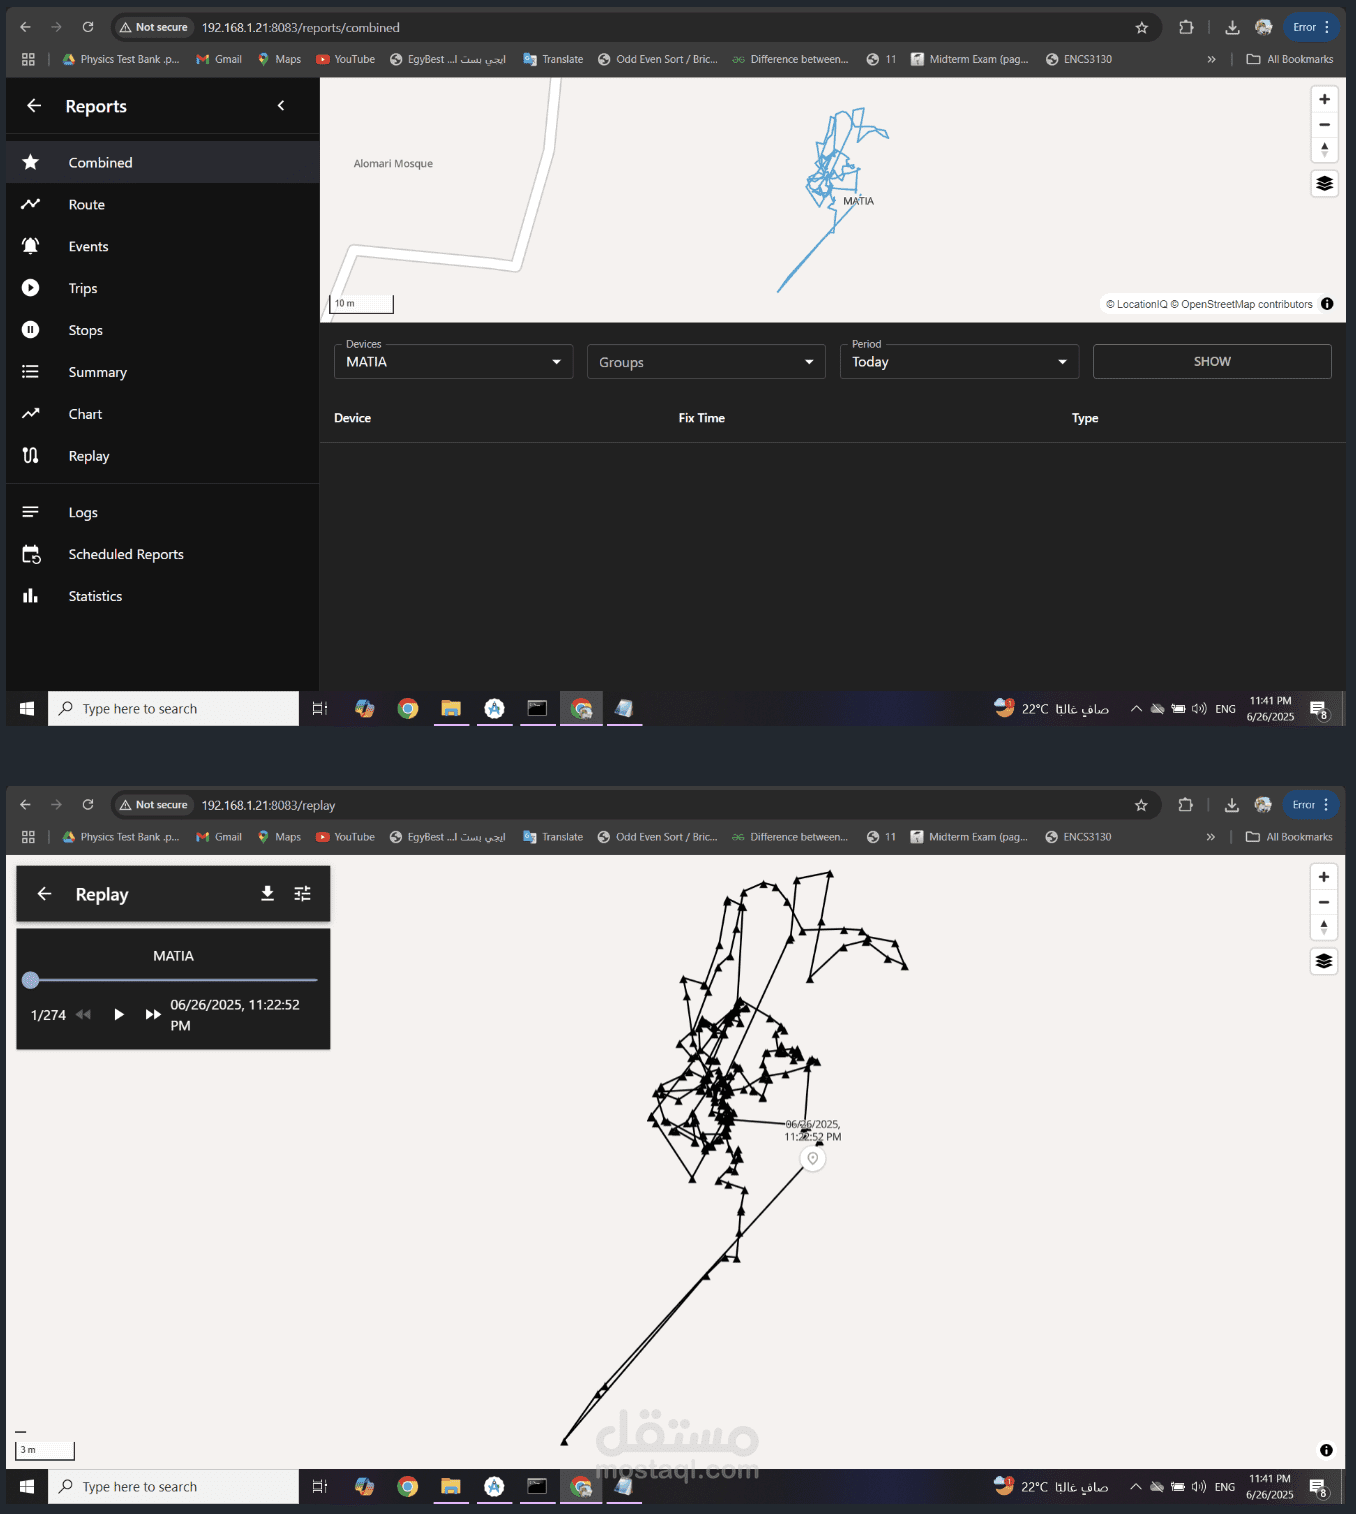Open the Reports map layers switcher
The height and width of the screenshot is (1514, 1356).
click(x=1324, y=183)
